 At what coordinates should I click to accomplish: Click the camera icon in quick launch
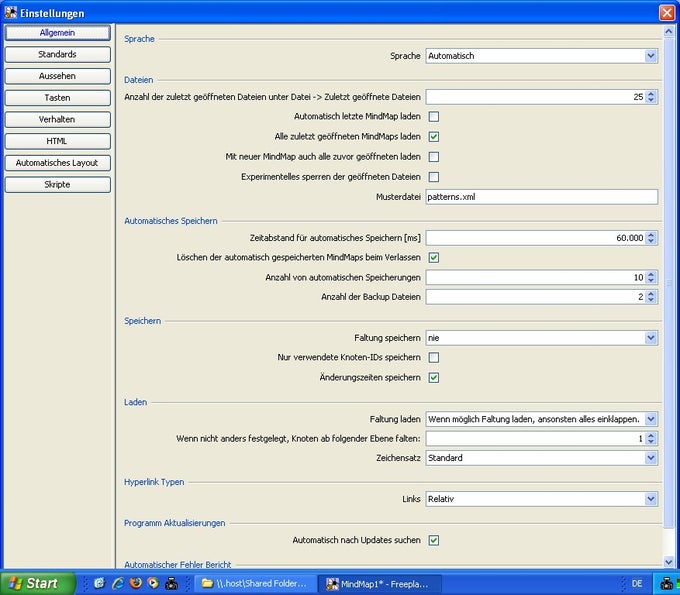pos(171,583)
